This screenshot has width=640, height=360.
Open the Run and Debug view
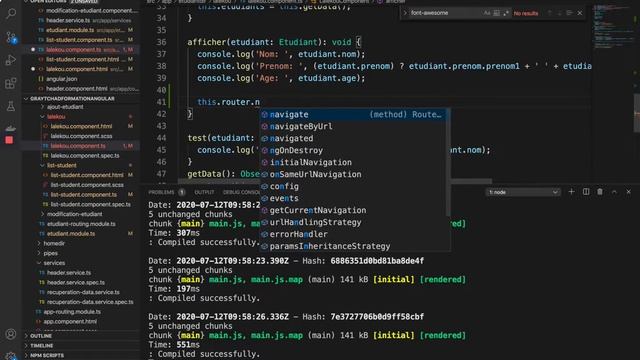click(x=11, y=60)
